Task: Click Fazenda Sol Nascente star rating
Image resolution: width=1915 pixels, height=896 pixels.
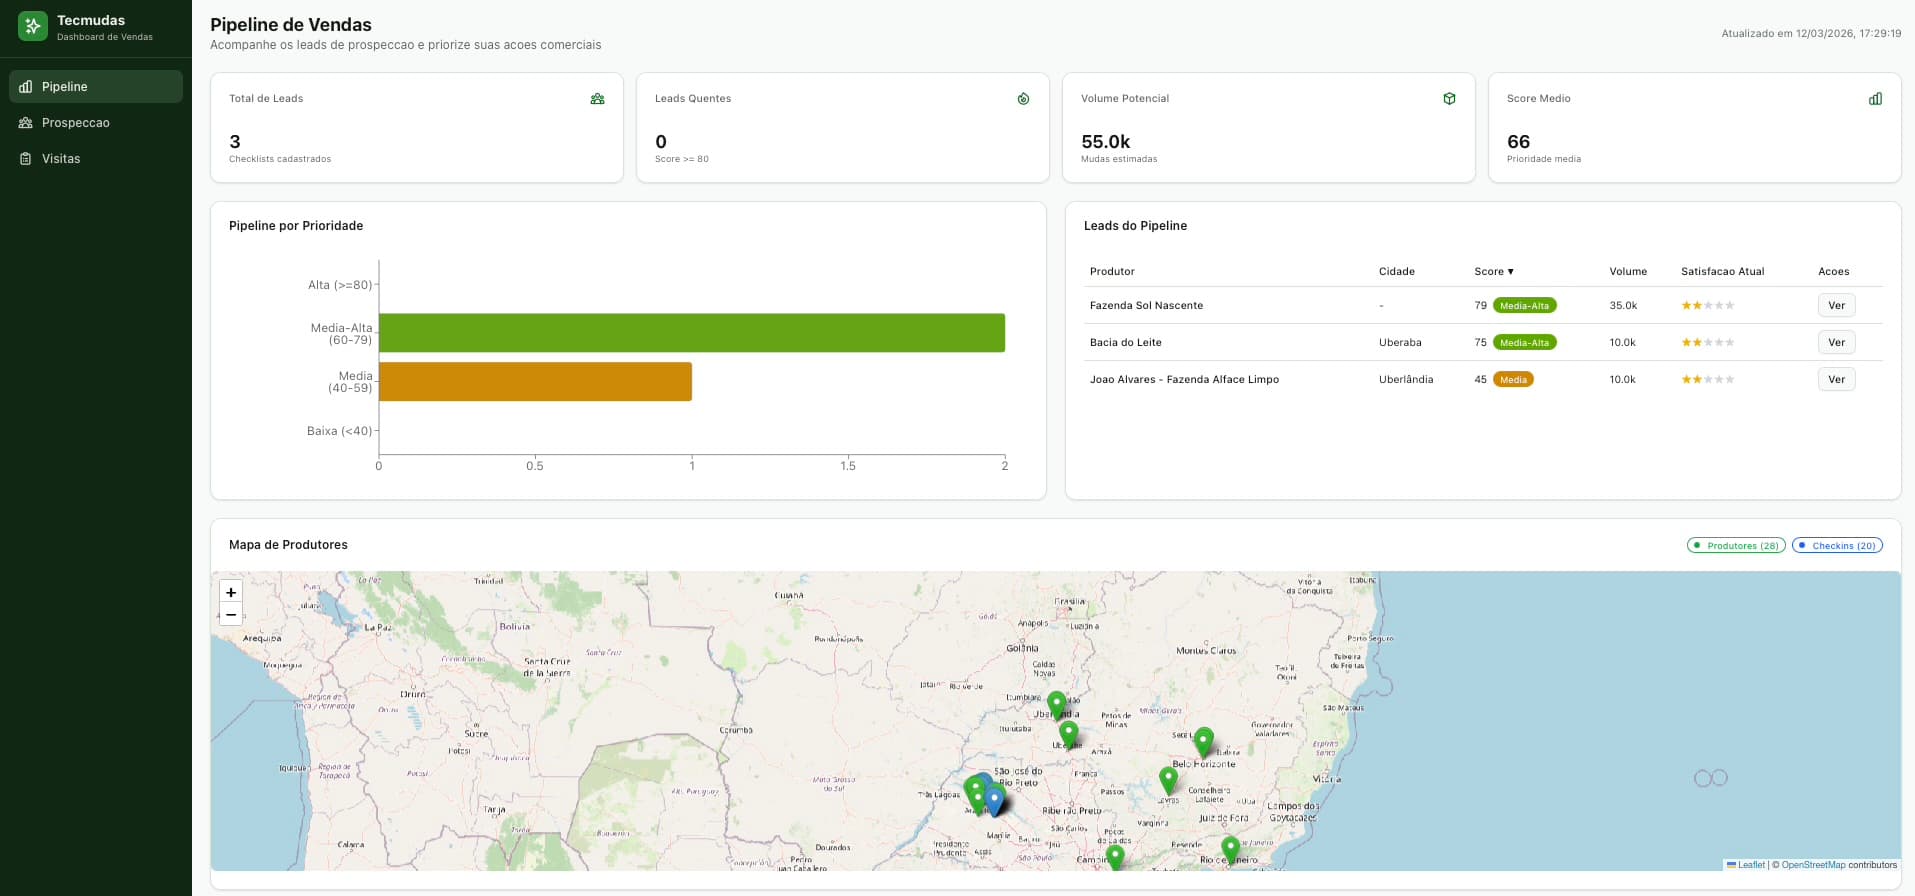Action: pos(1708,306)
